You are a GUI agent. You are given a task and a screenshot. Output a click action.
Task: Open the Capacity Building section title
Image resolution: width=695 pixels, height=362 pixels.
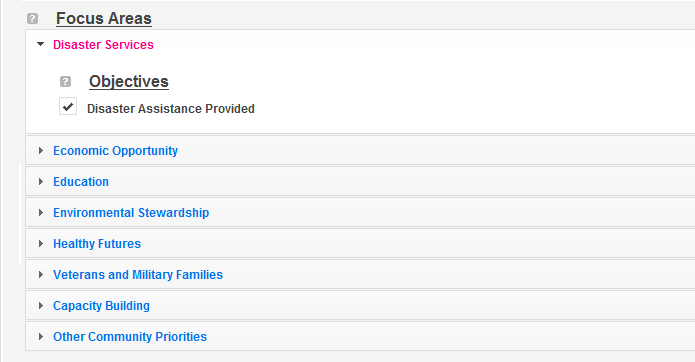click(101, 306)
